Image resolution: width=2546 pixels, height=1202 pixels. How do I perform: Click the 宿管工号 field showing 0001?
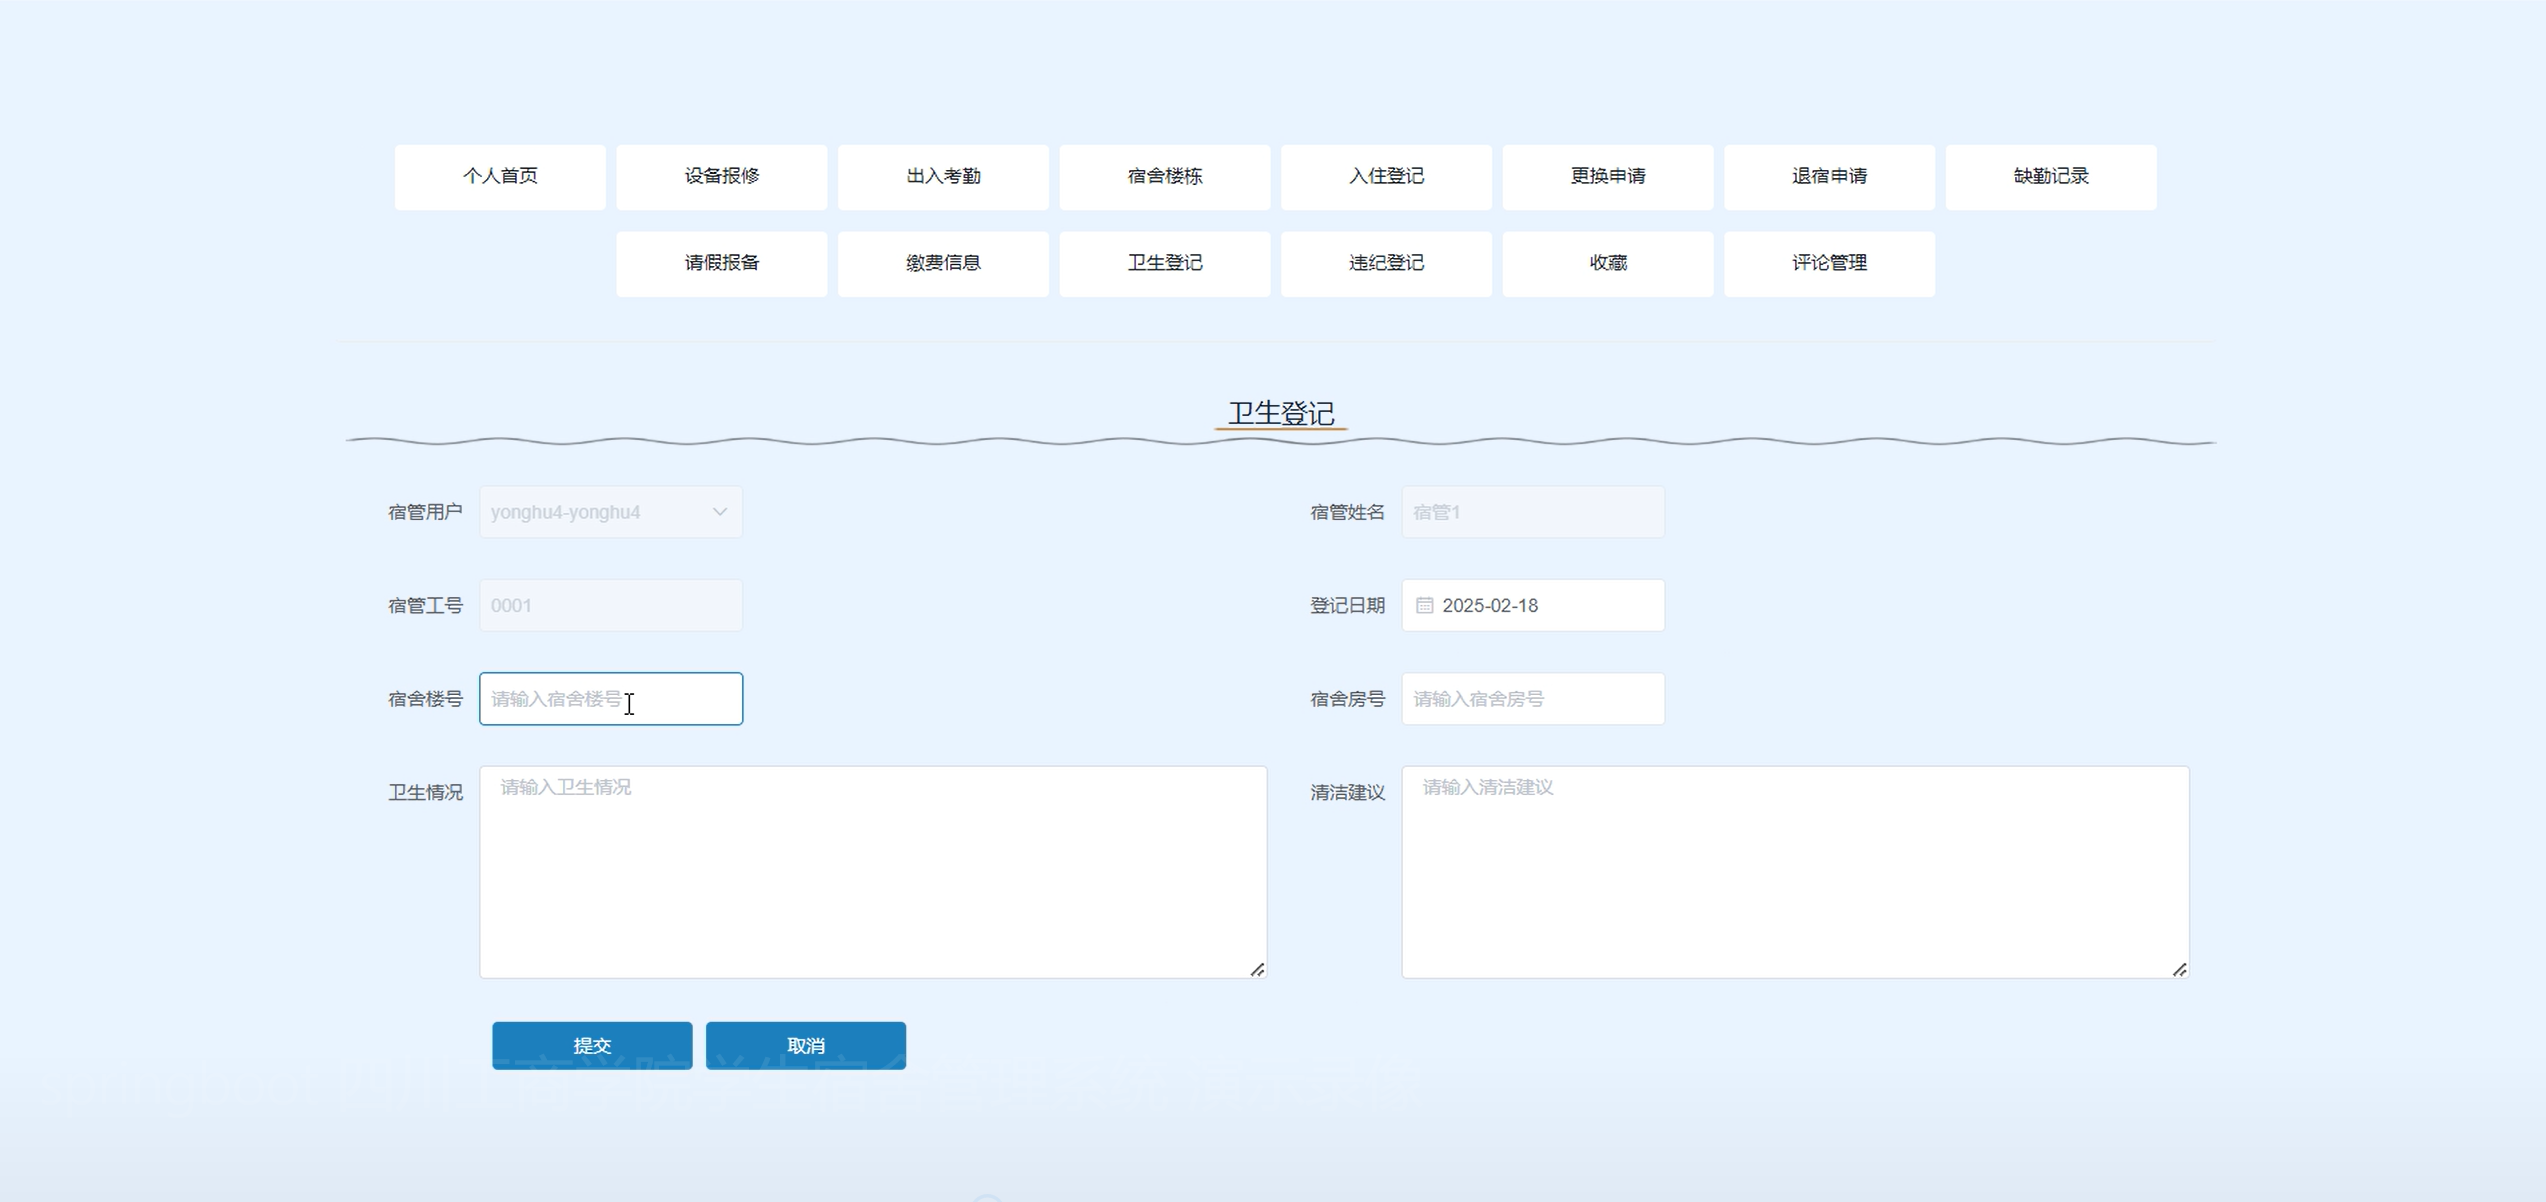(611, 605)
